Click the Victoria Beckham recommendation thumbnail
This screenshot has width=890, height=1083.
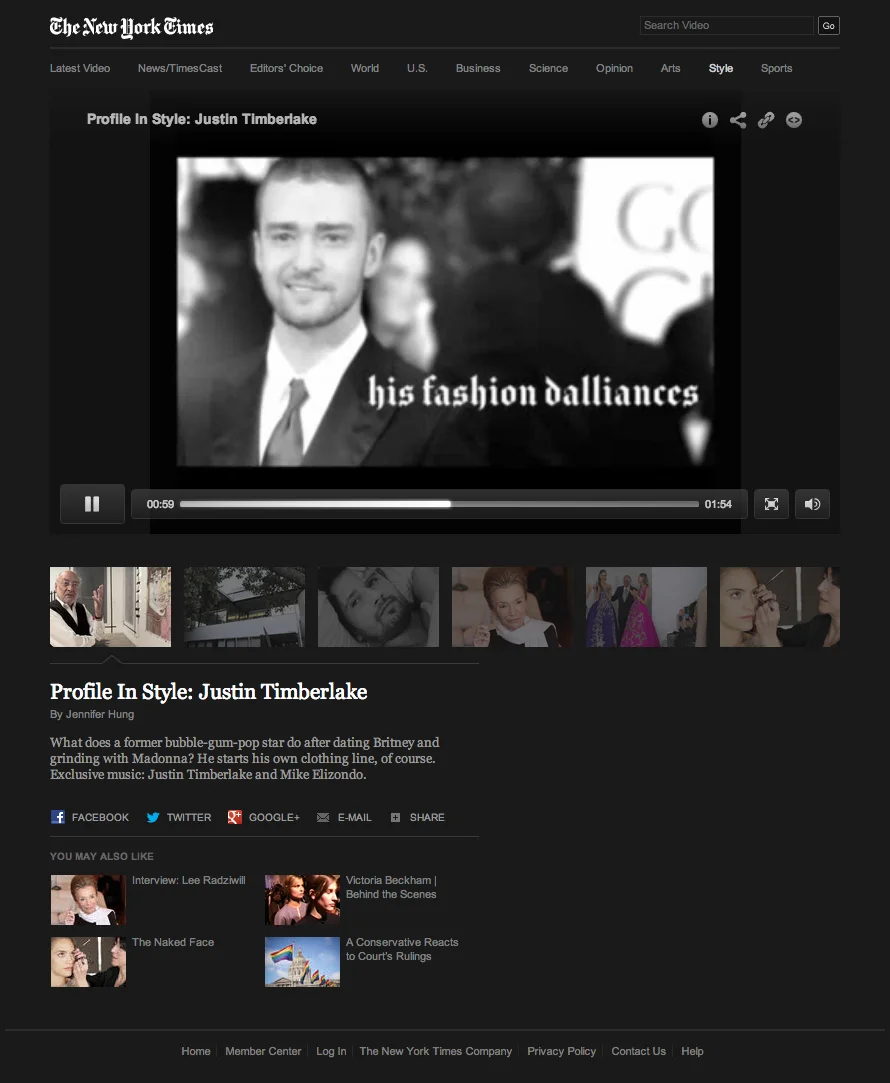click(x=302, y=900)
